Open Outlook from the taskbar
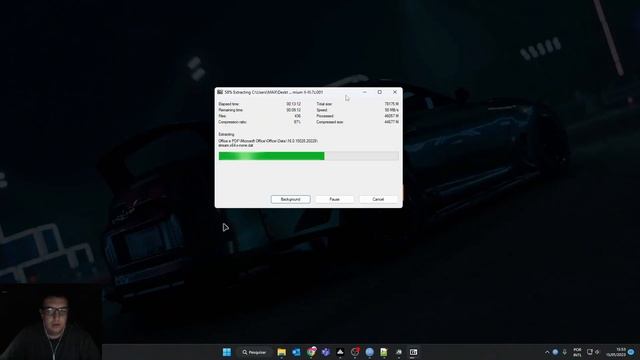The width and height of the screenshot is (640, 360). pyautogui.click(x=296, y=352)
